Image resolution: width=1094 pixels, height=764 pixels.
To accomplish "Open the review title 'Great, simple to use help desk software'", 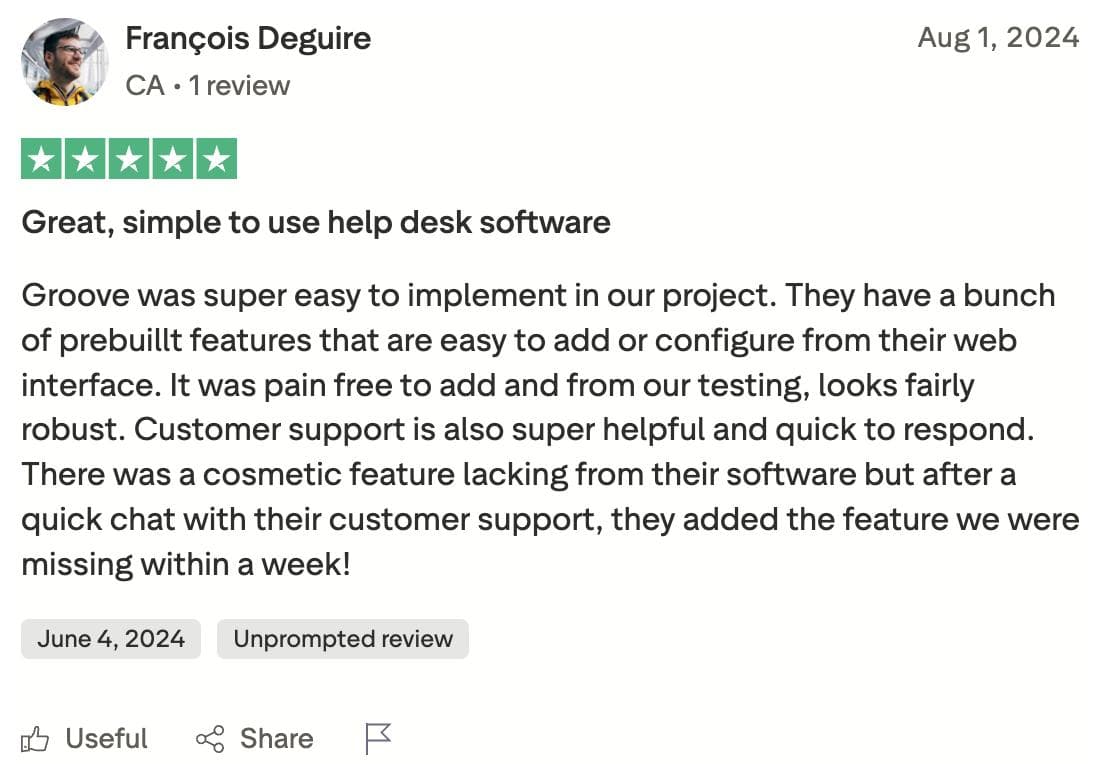I will coord(315,222).
